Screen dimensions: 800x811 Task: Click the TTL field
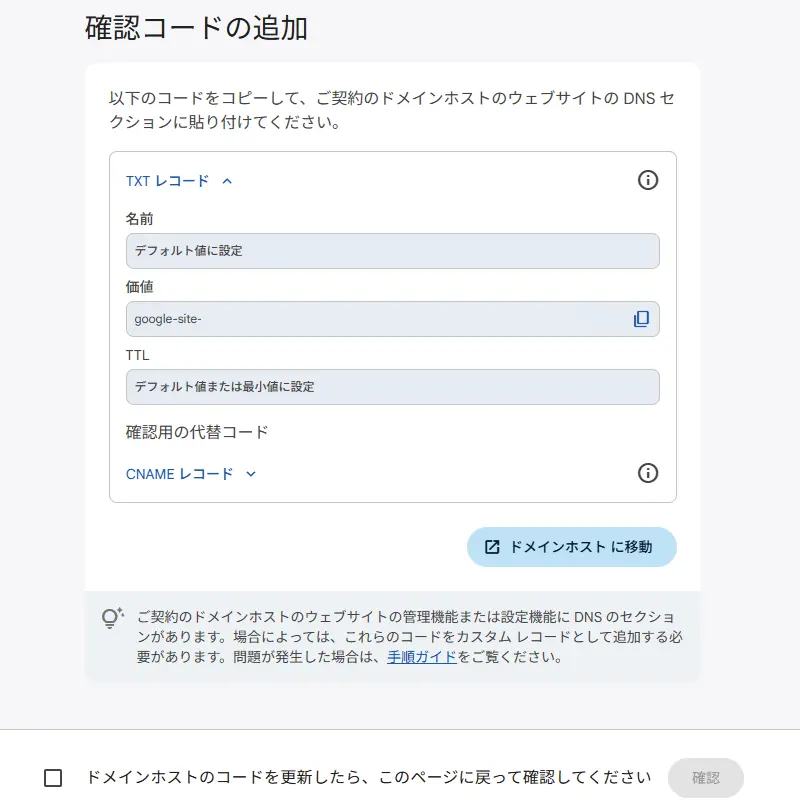pyautogui.click(x=392, y=387)
